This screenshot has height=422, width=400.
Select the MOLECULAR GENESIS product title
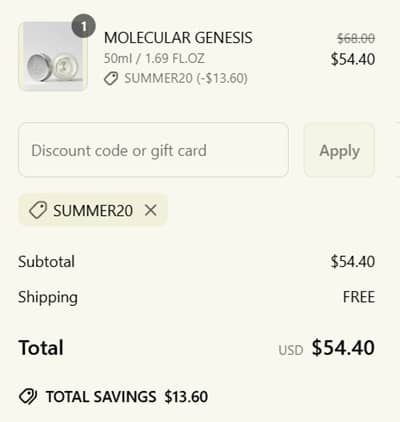(x=178, y=38)
